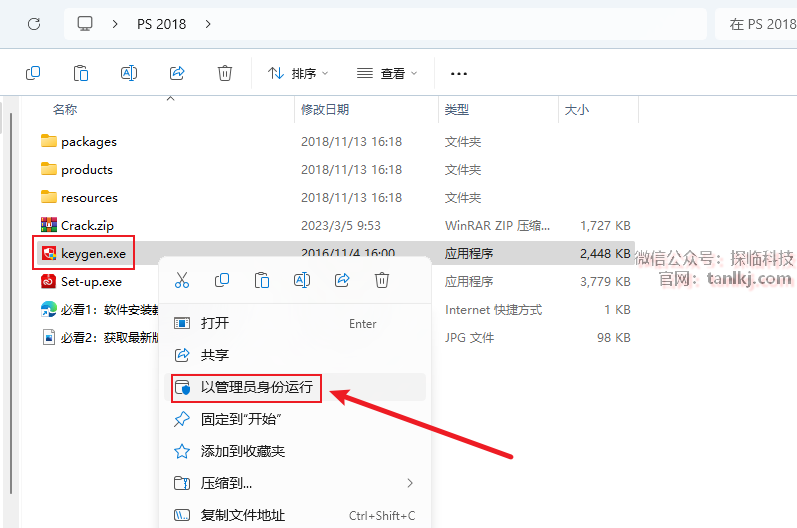Click PS 2018 in the breadcrumb path
Screen dimensions: 797x528
pos(161,23)
